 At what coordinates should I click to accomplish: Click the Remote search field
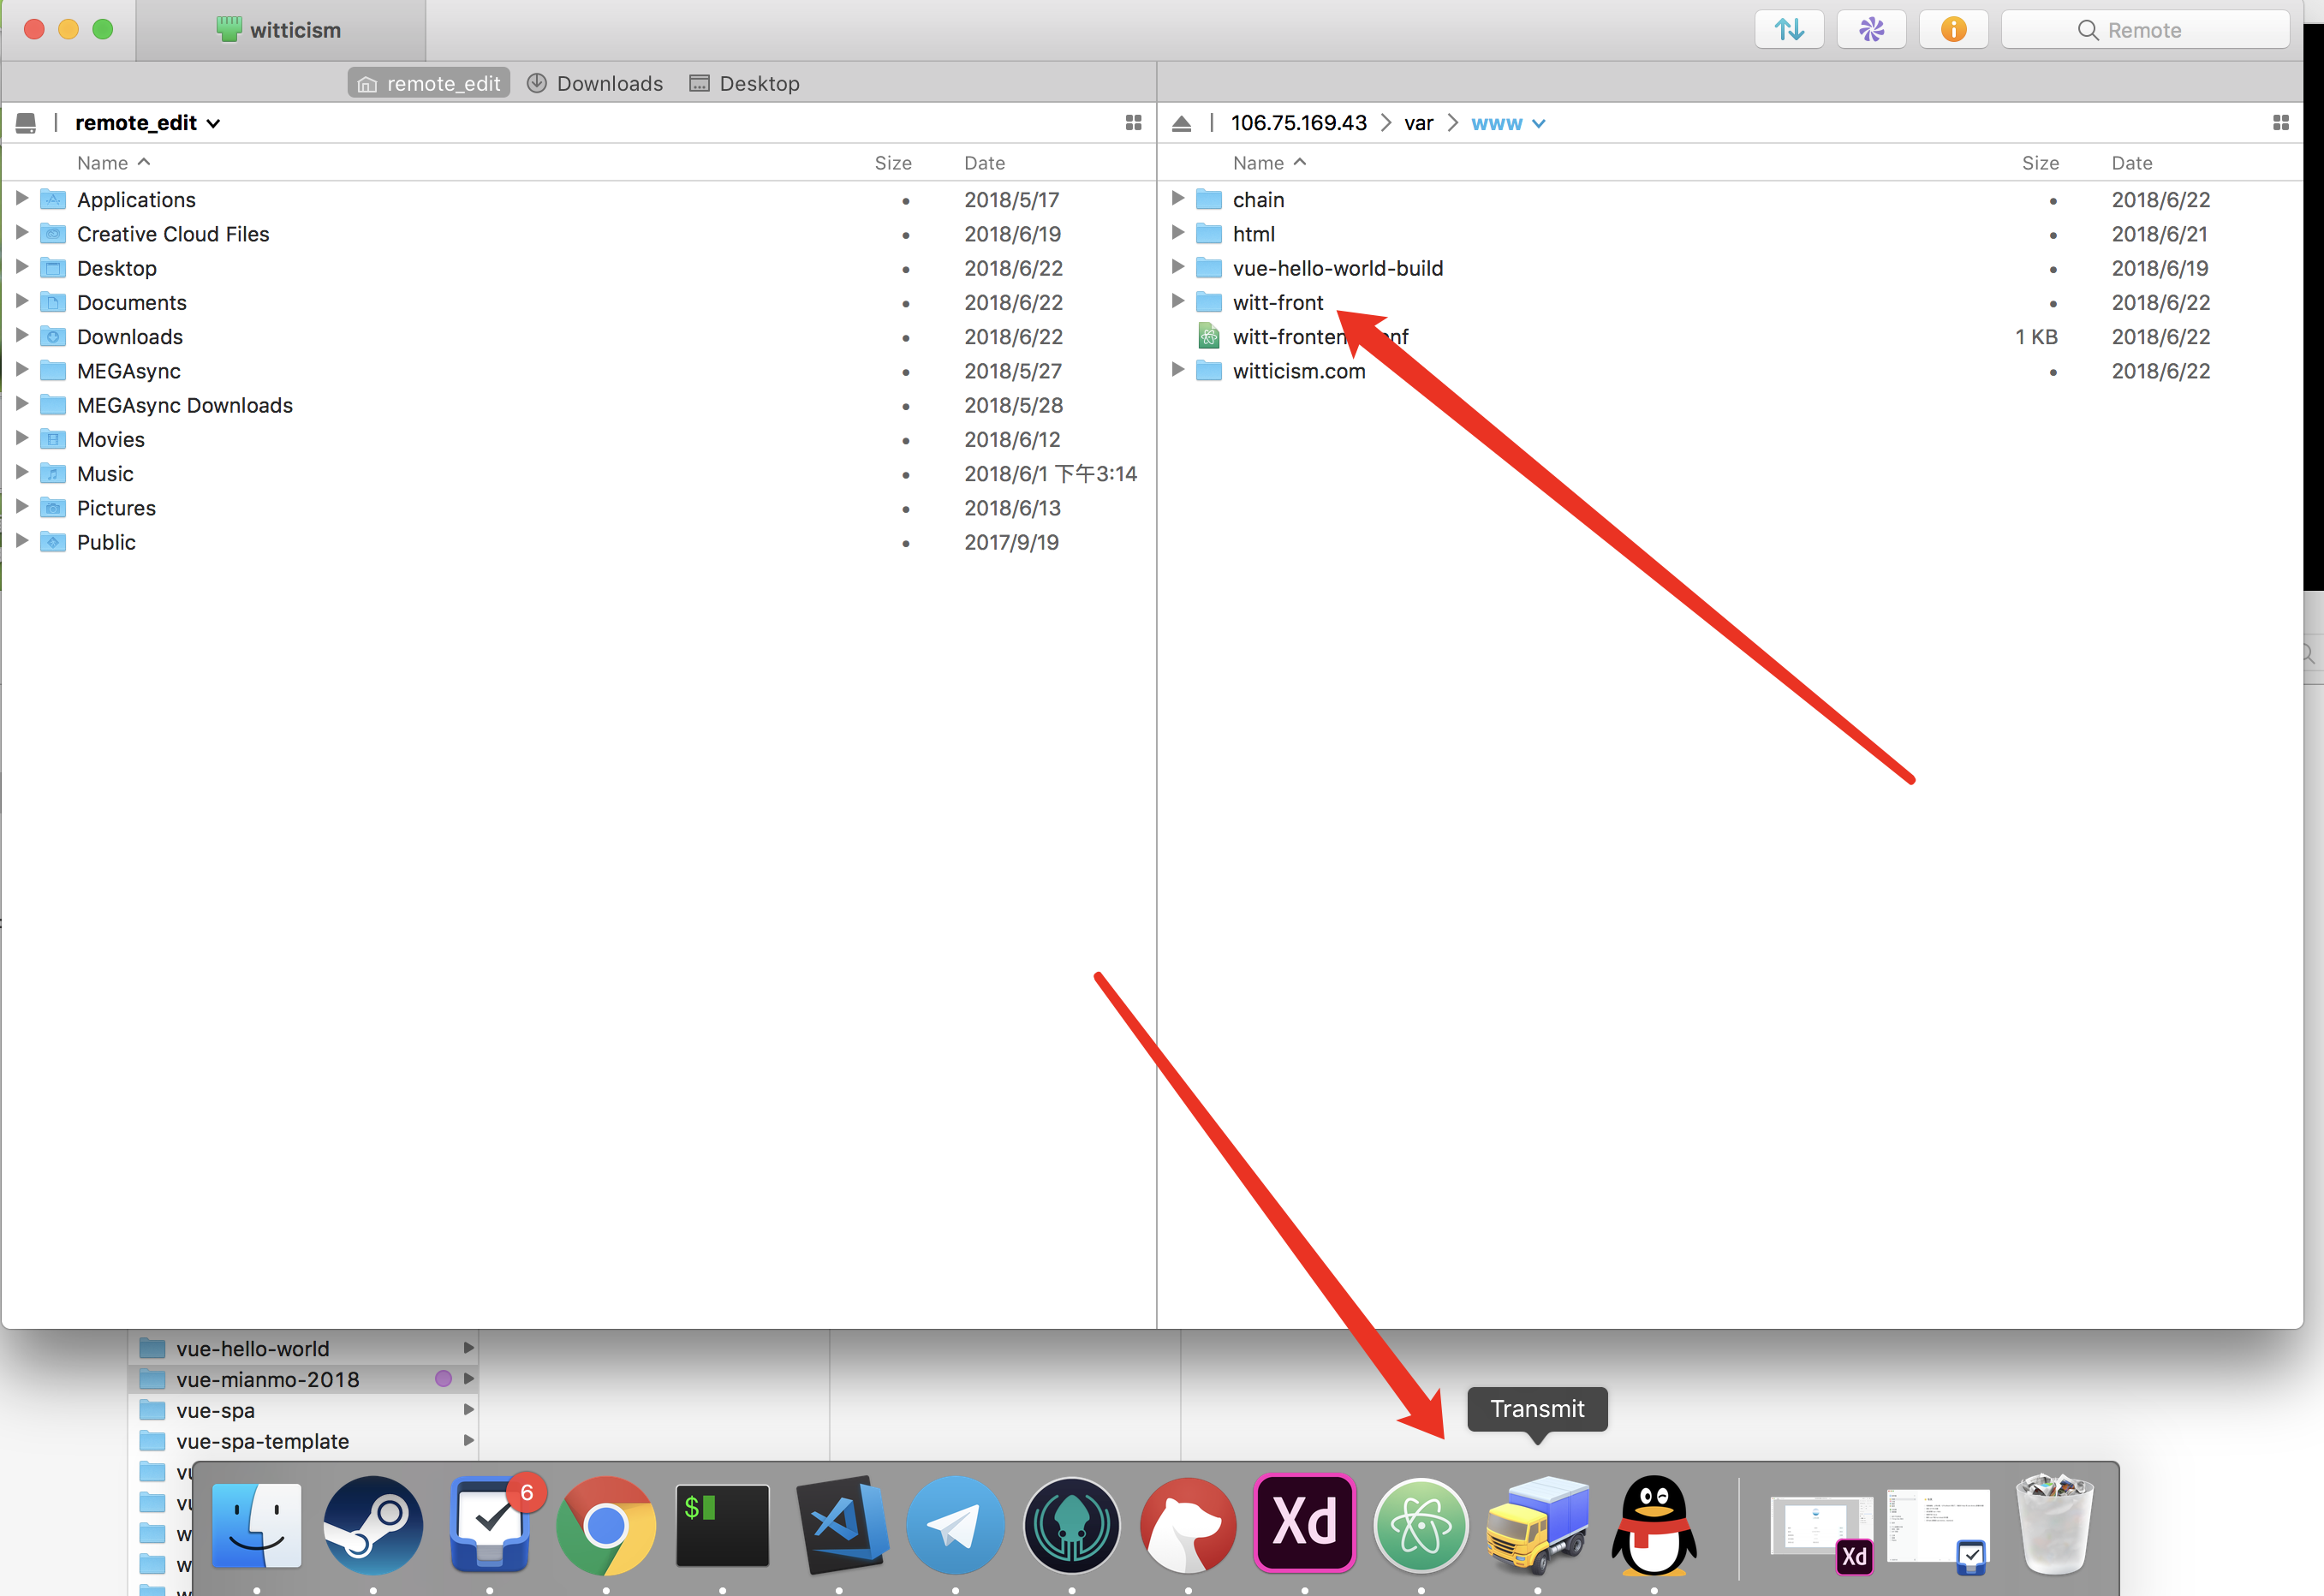coord(2144,30)
